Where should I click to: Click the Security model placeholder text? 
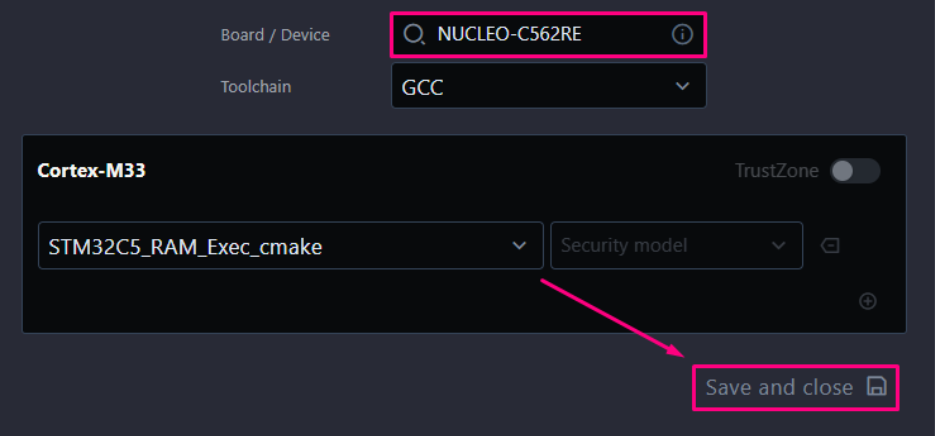coord(624,245)
